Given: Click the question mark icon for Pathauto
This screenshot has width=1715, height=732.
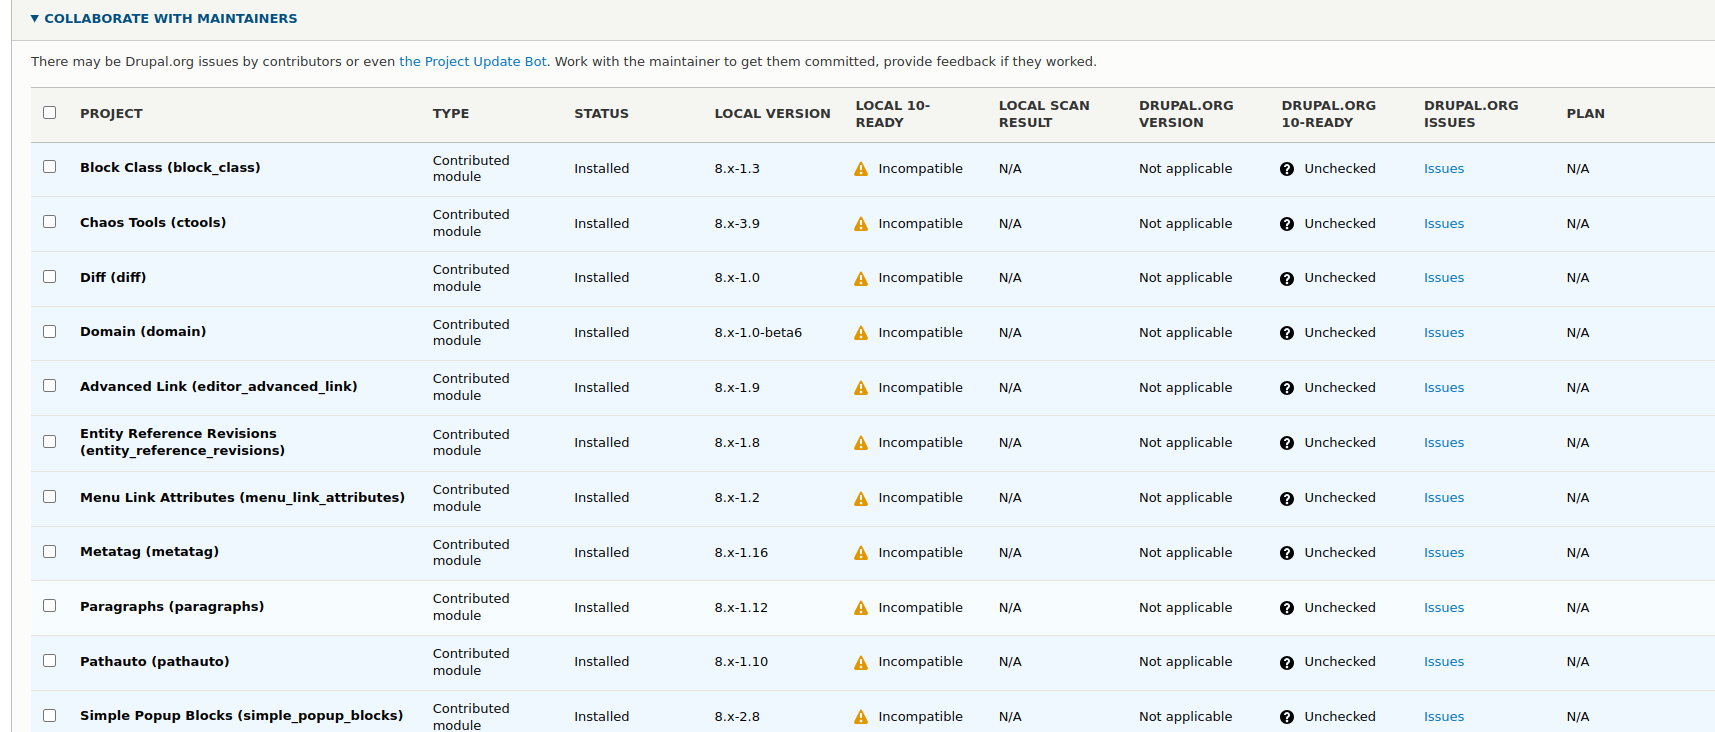Looking at the screenshot, I should [1287, 662].
